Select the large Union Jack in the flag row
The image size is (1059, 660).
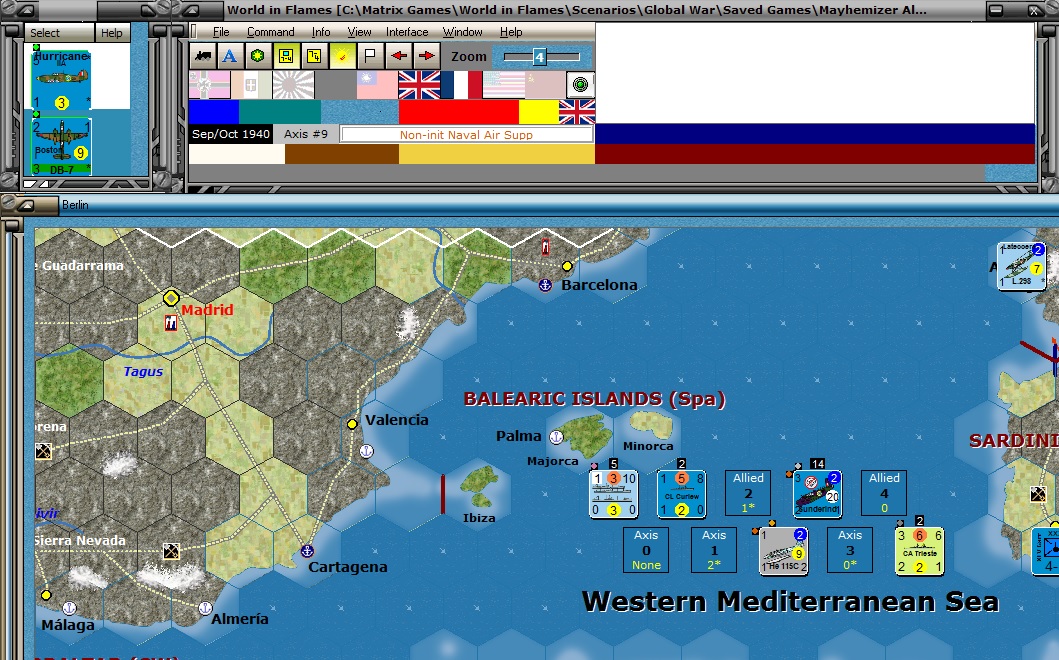(x=419, y=85)
